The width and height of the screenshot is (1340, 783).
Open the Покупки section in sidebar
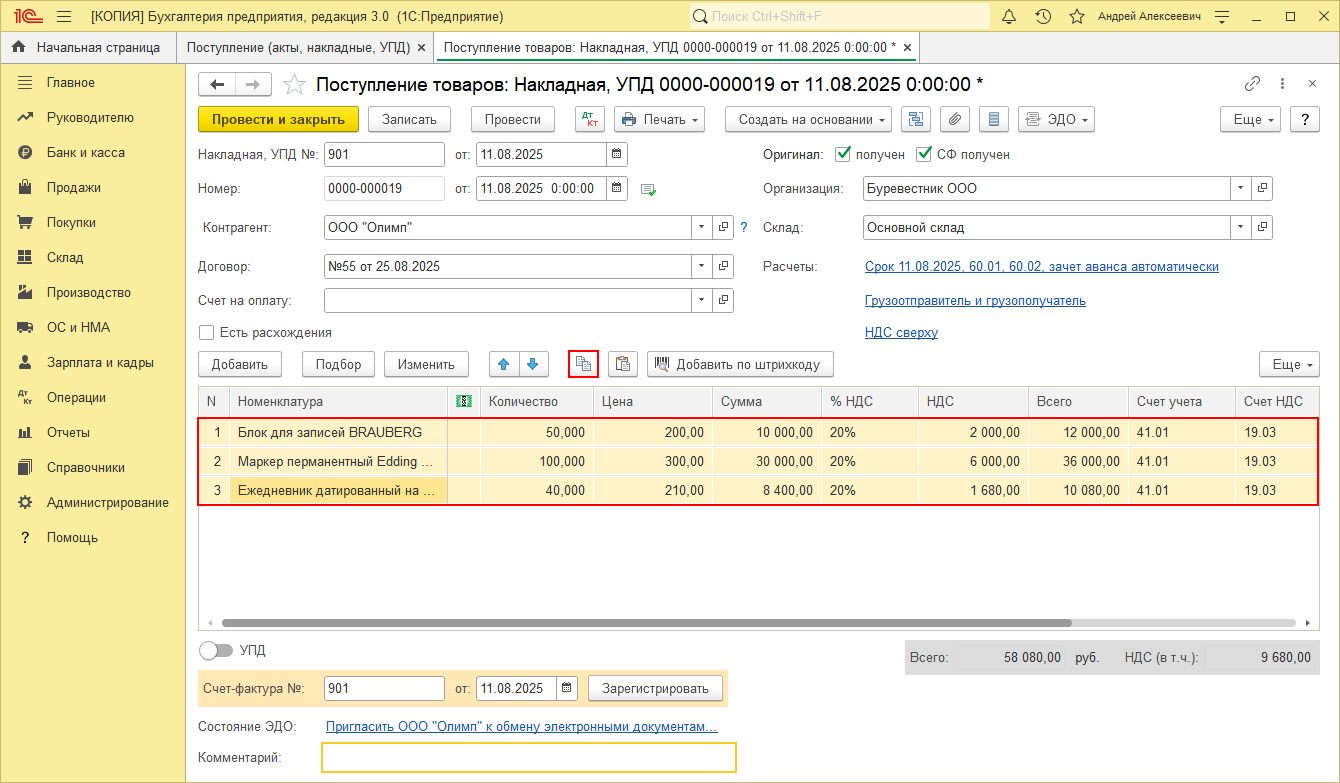(71, 222)
